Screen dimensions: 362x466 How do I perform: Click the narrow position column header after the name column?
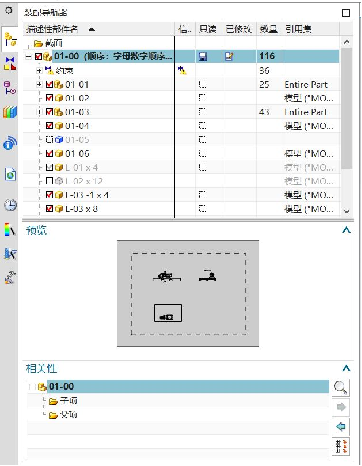[x=185, y=29]
